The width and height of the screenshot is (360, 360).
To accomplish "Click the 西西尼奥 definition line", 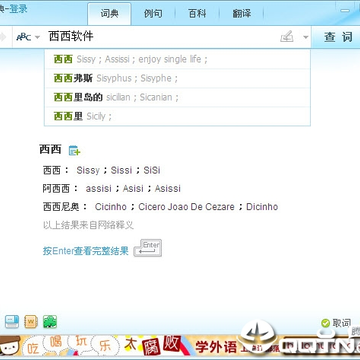I will pos(160,207).
